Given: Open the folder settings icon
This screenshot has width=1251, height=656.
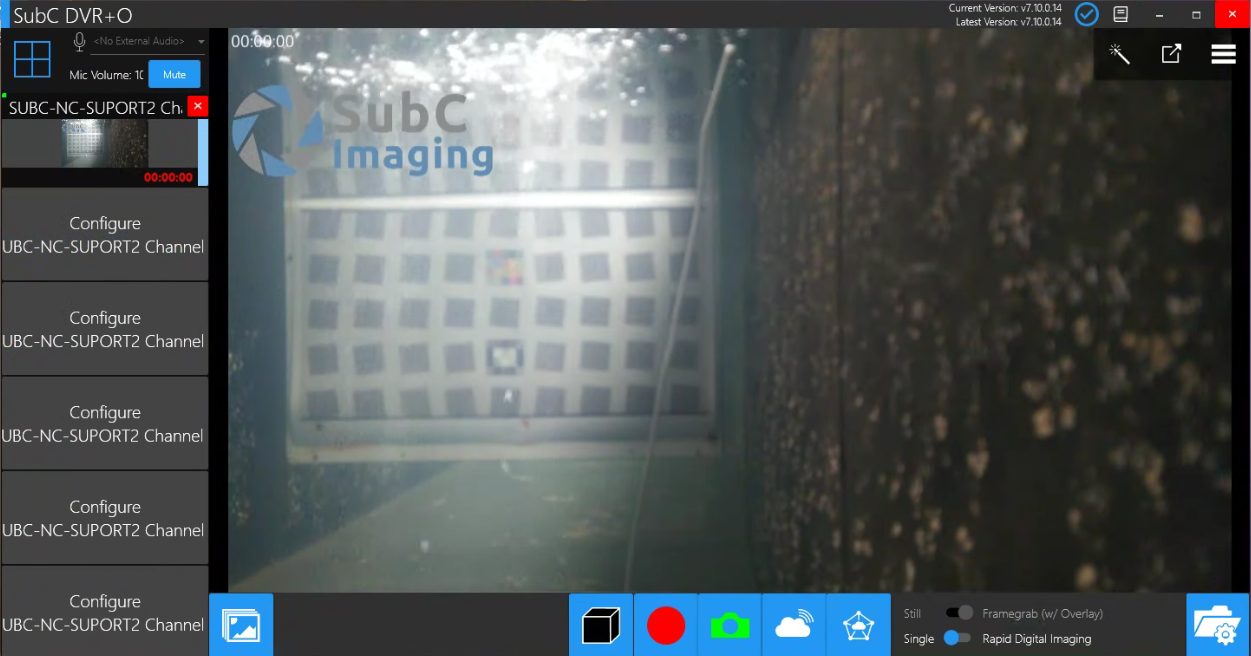Looking at the screenshot, I should [x=1218, y=625].
